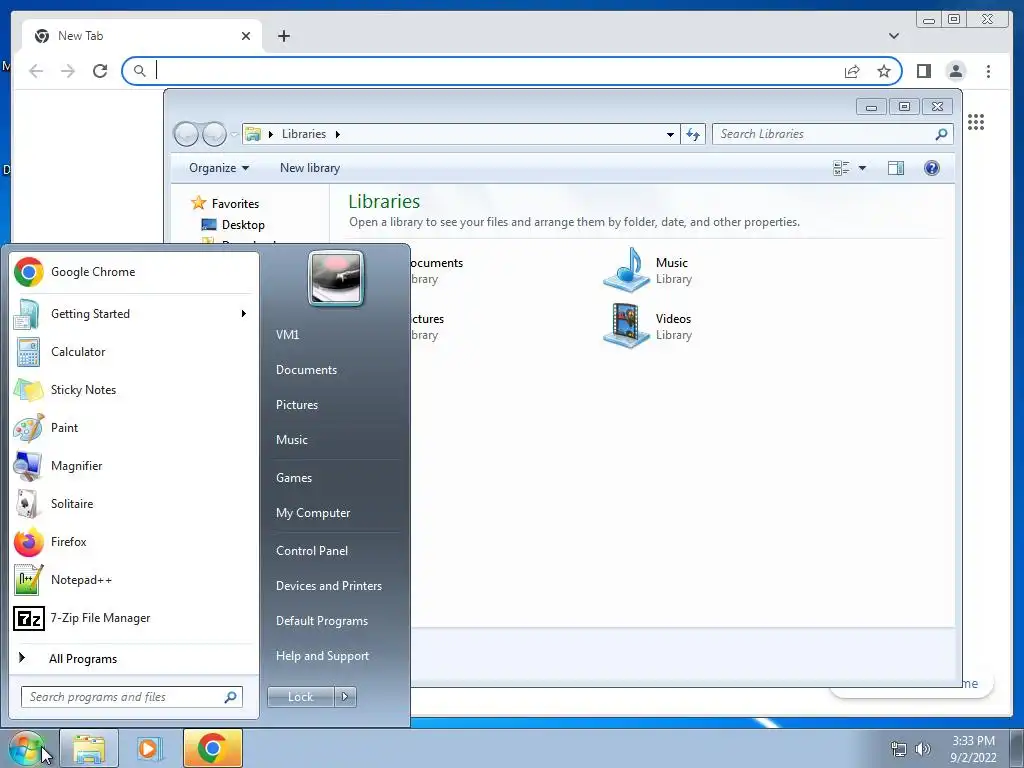Open network icon in system tray
Screen dimensions: 1024x768
899,749
